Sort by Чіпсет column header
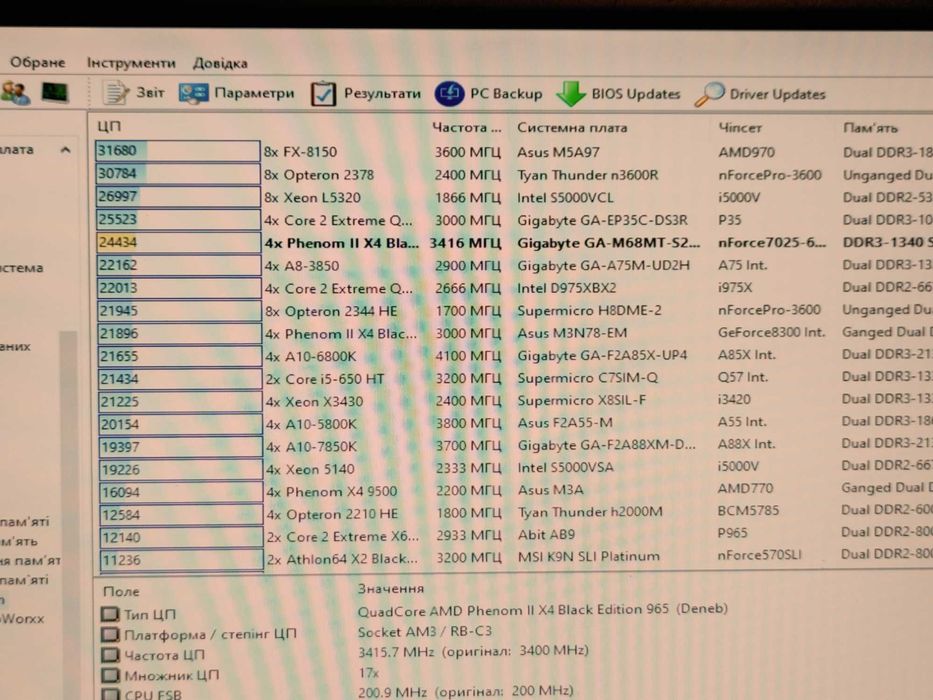This screenshot has height=700, width=933. tap(740, 128)
